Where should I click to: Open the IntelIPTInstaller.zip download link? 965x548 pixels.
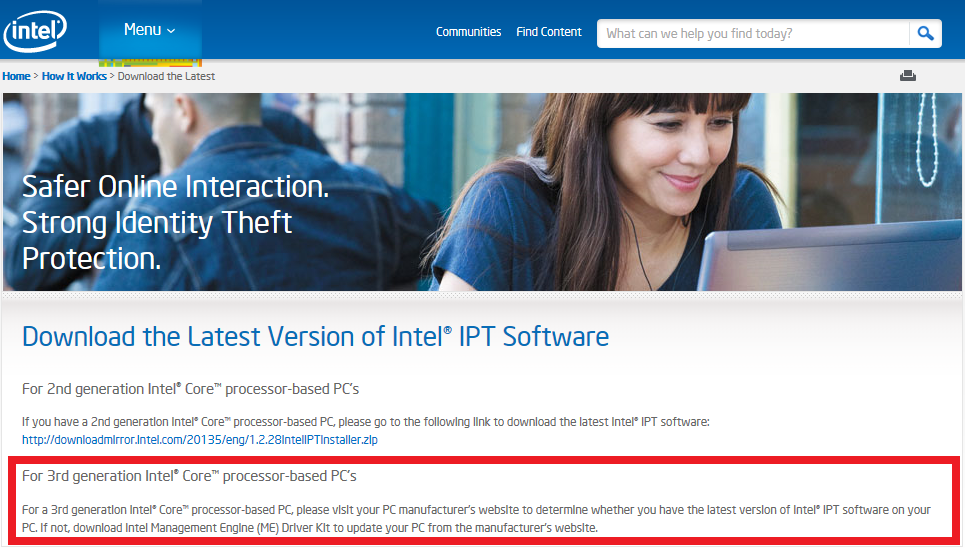click(x=199, y=440)
